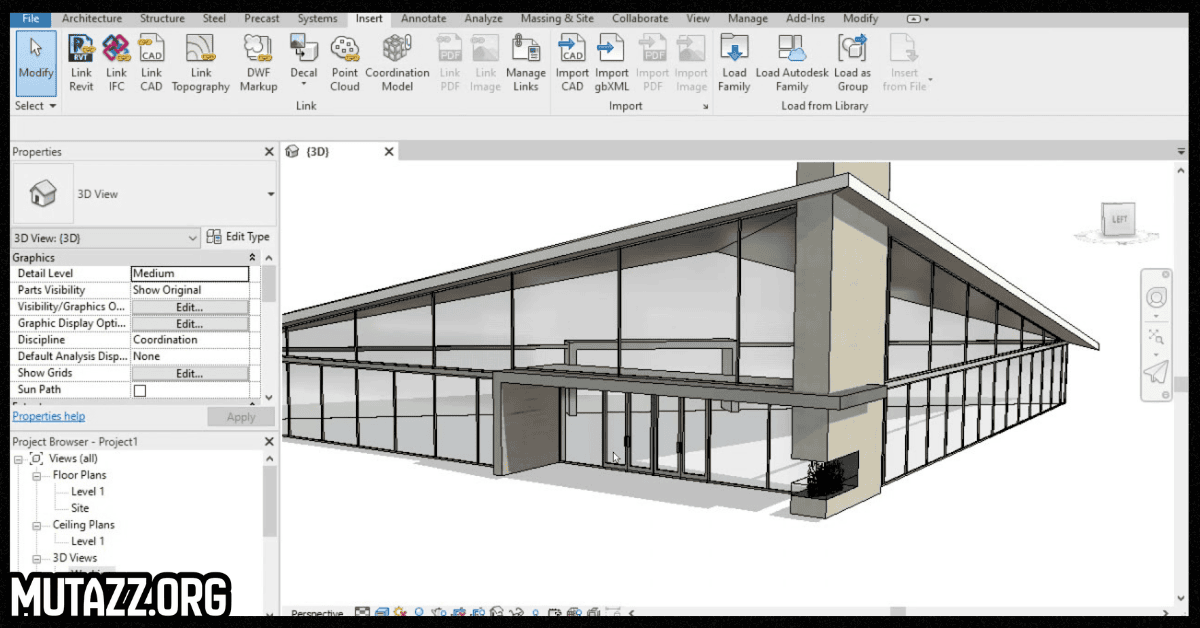The width and height of the screenshot is (1200, 628).
Task: Switch to the Annotate ribbon tab
Action: 423,18
